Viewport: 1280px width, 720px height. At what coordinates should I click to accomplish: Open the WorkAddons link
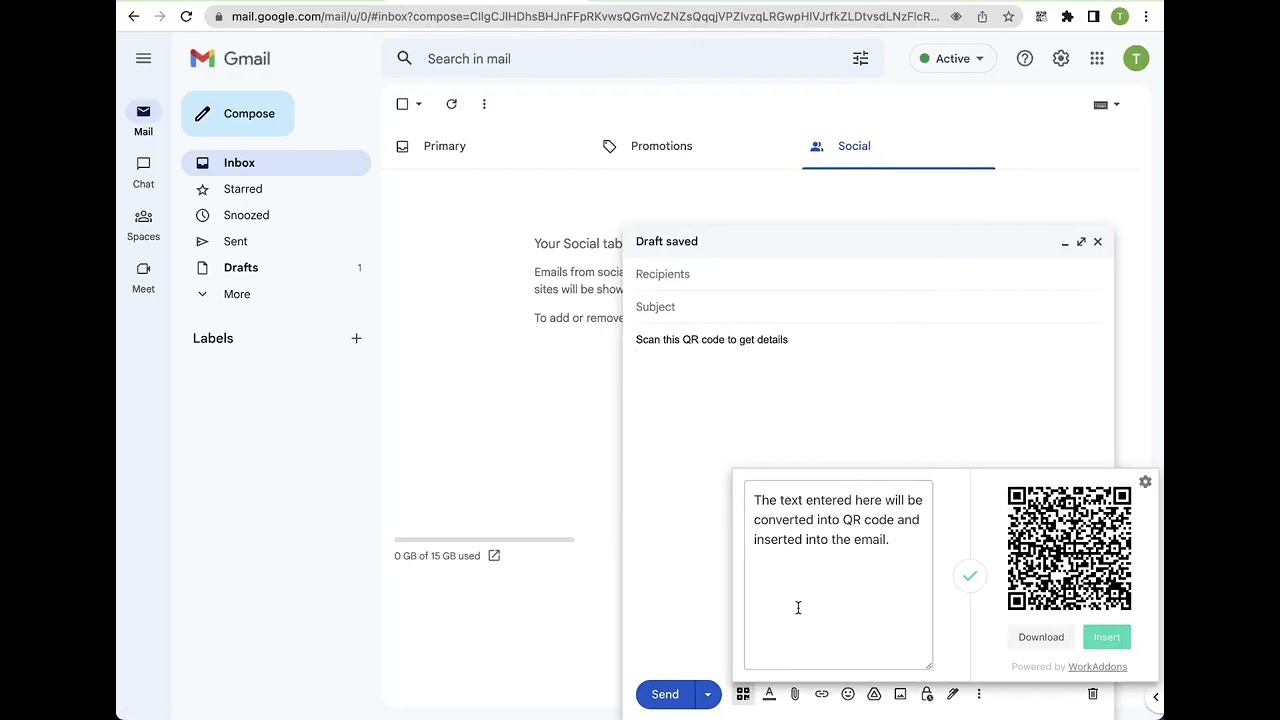1097,667
